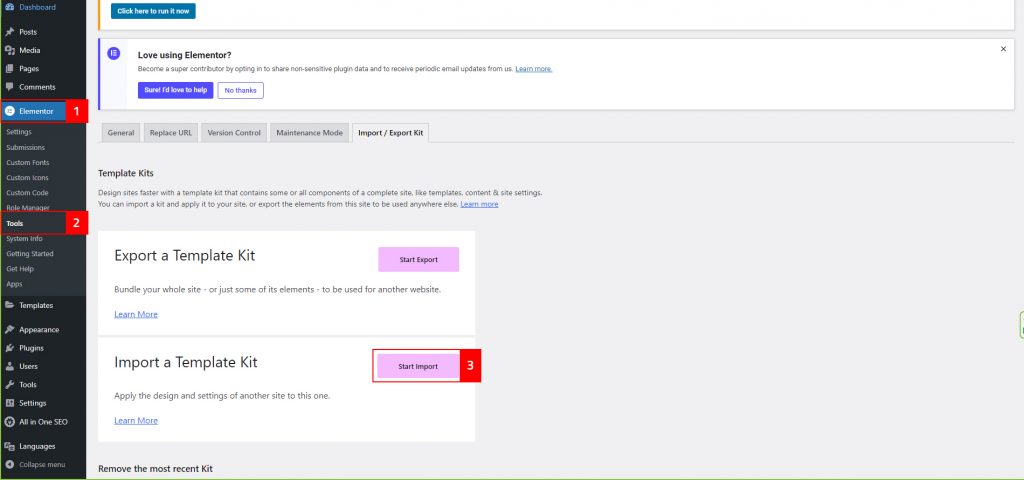Click the Languages menu label
This screenshot has height=480, width=1024.
point(37,446)
